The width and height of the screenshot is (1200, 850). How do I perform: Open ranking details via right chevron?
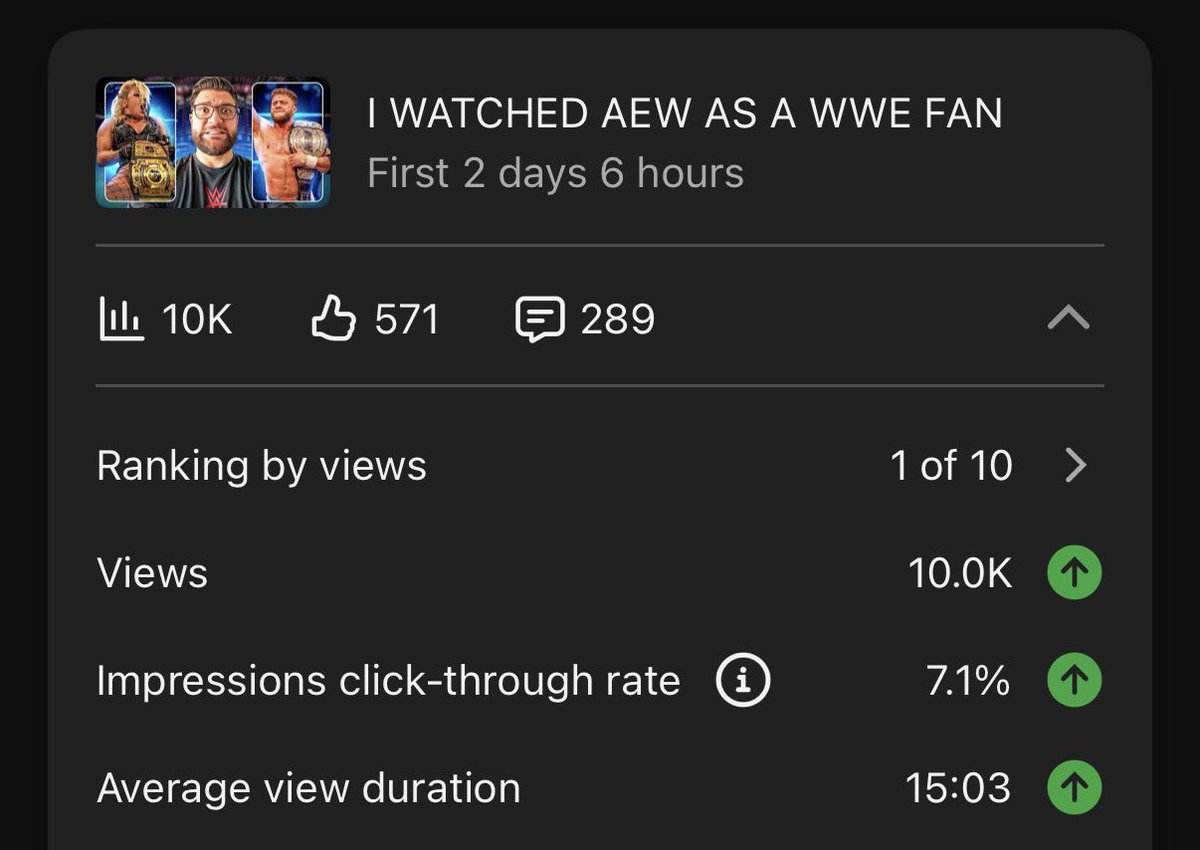[1075, 465]
